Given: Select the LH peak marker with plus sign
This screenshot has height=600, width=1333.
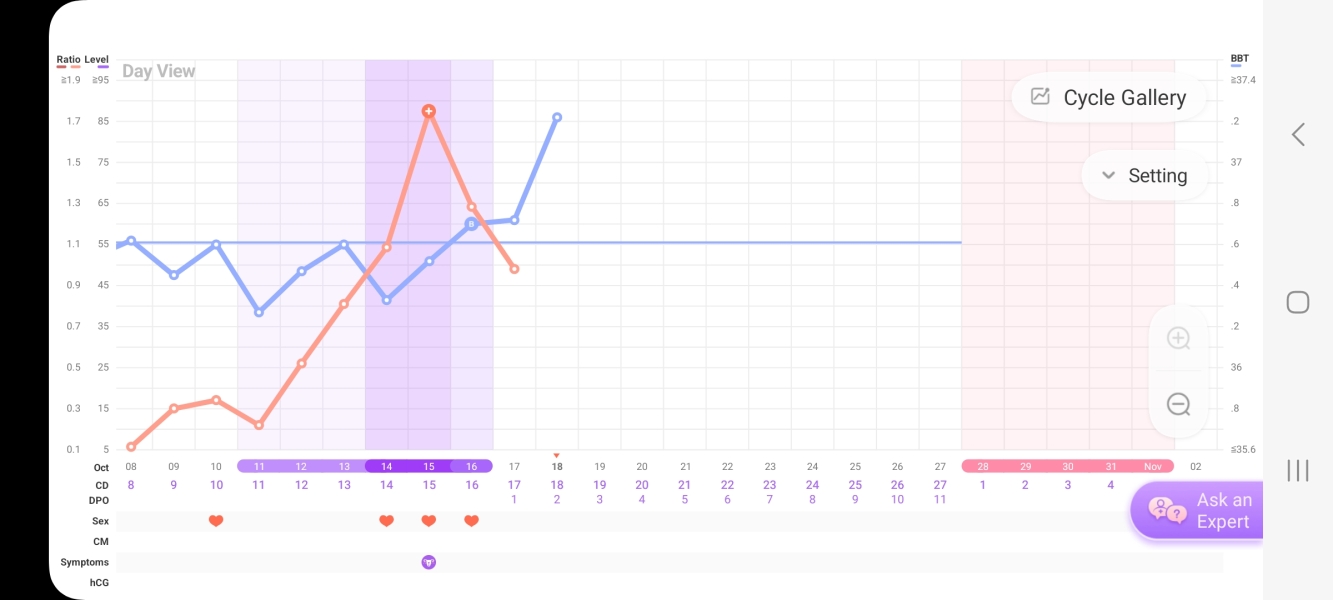Looking at the screenshot, I should click(x=429, y=111).
